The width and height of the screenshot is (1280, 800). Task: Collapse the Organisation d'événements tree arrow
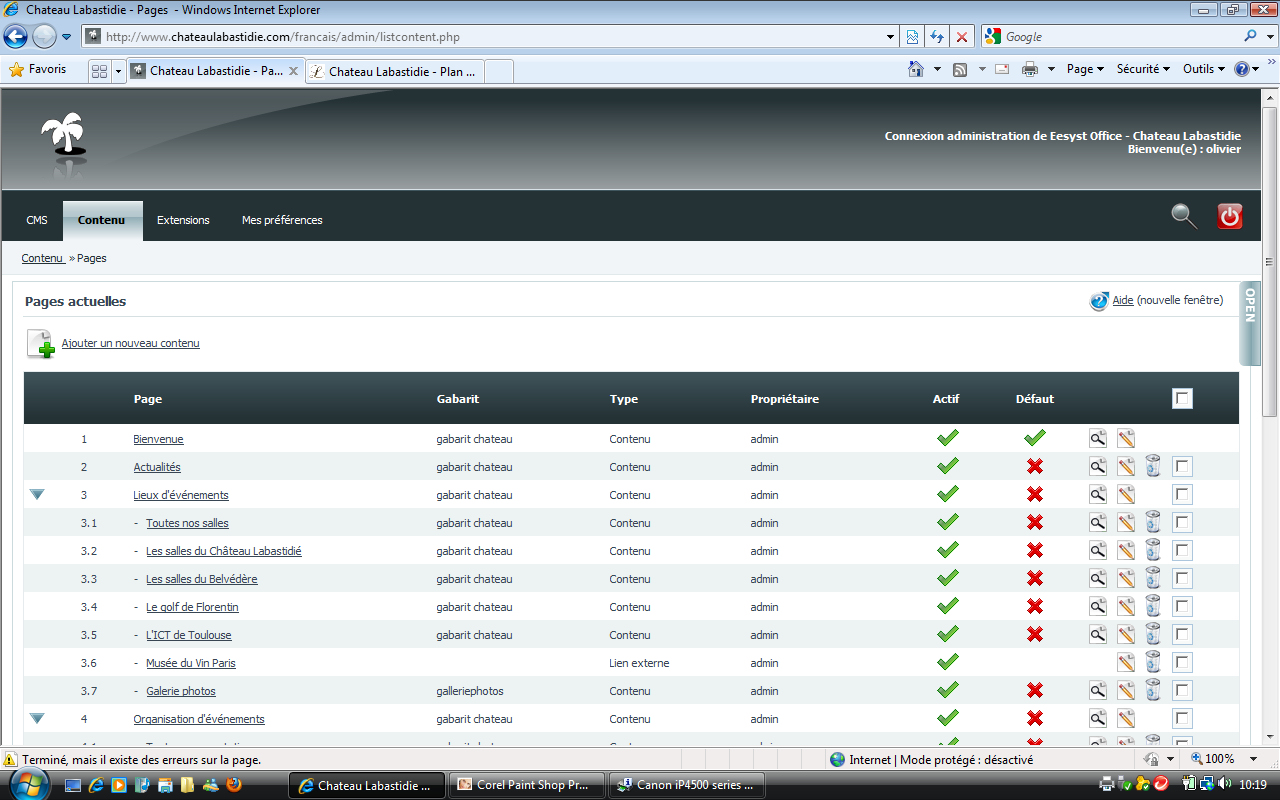tap(38, 718)
